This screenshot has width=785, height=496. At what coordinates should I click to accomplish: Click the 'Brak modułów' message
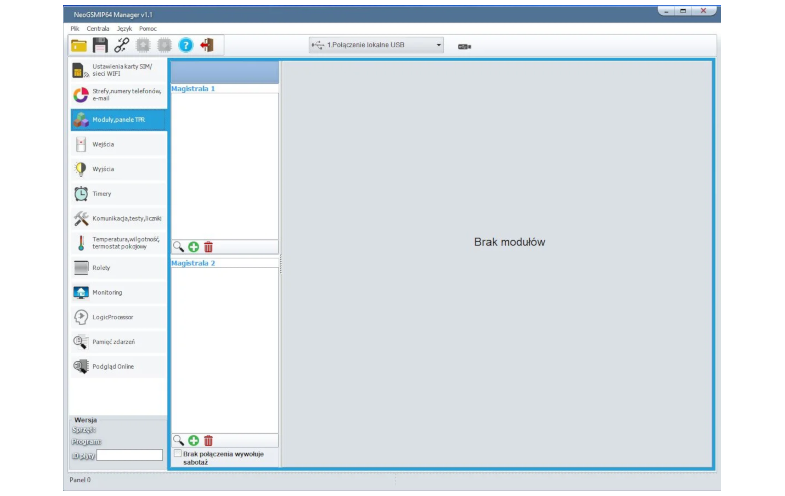tap(510, 242)
